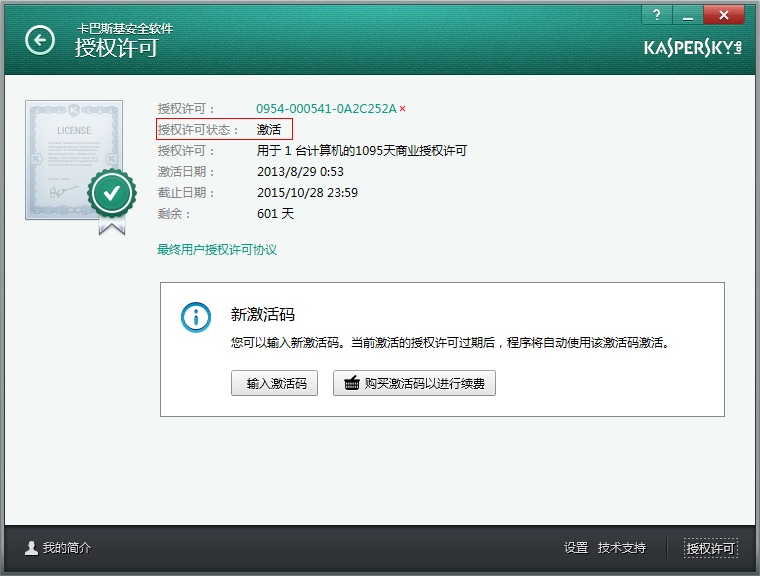Image resolution: width=760 pixels, height=576 pixels.
Task: Select expiry date 2015/10/28 23:59
Action: point(307,192)
